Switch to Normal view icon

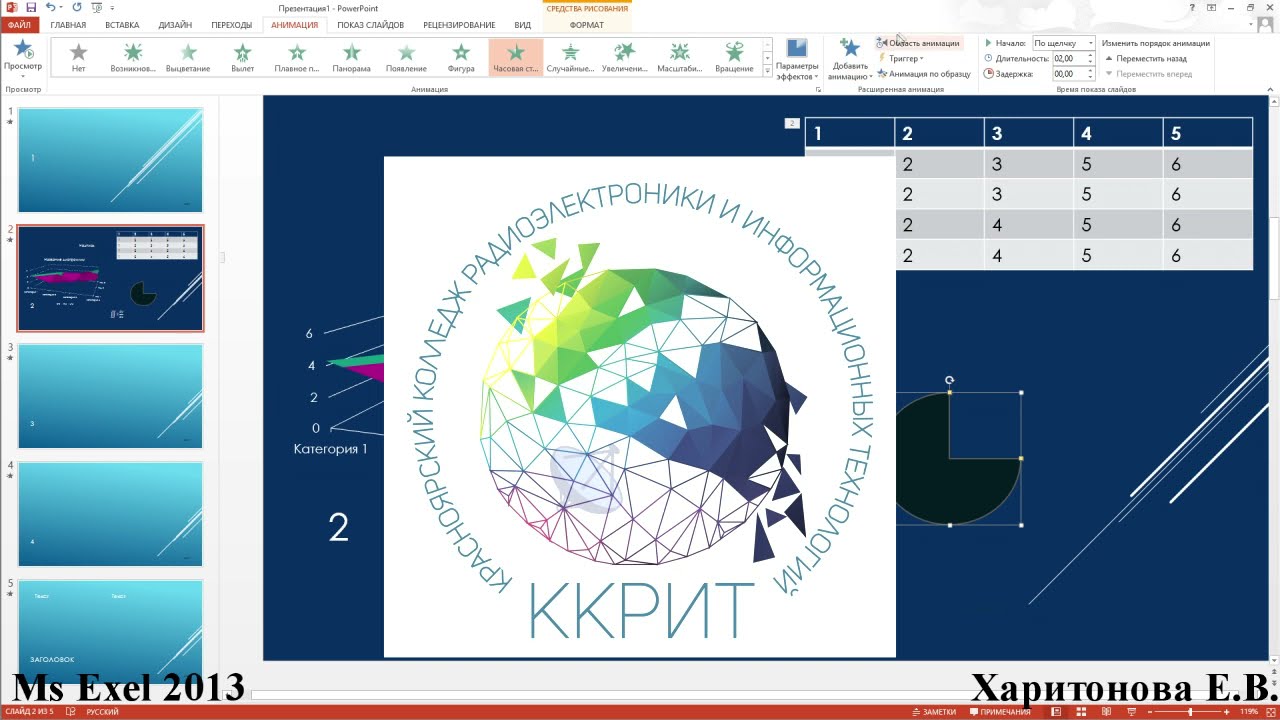click(1056, 712)
